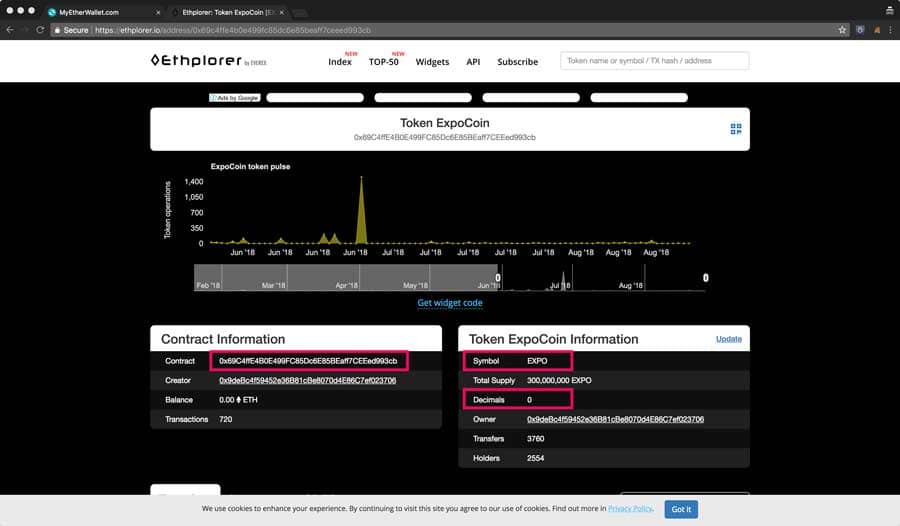900x526 pixels.
Task: Click the Update link in token information
Action: click(x=728, y=339)
